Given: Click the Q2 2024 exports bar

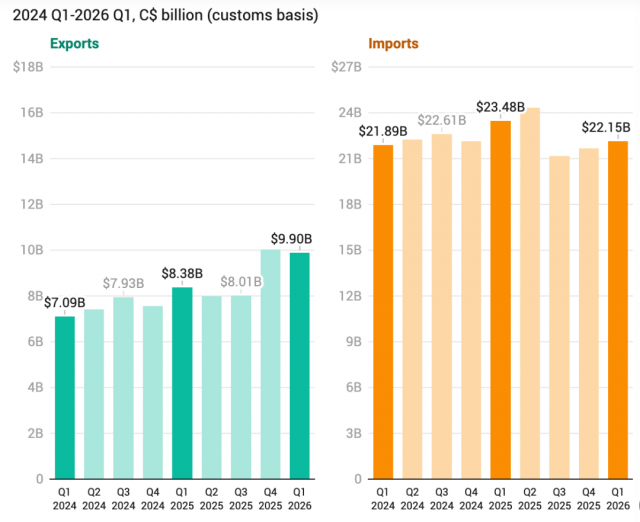Looking at the screenshot, I should click(94, 394).
